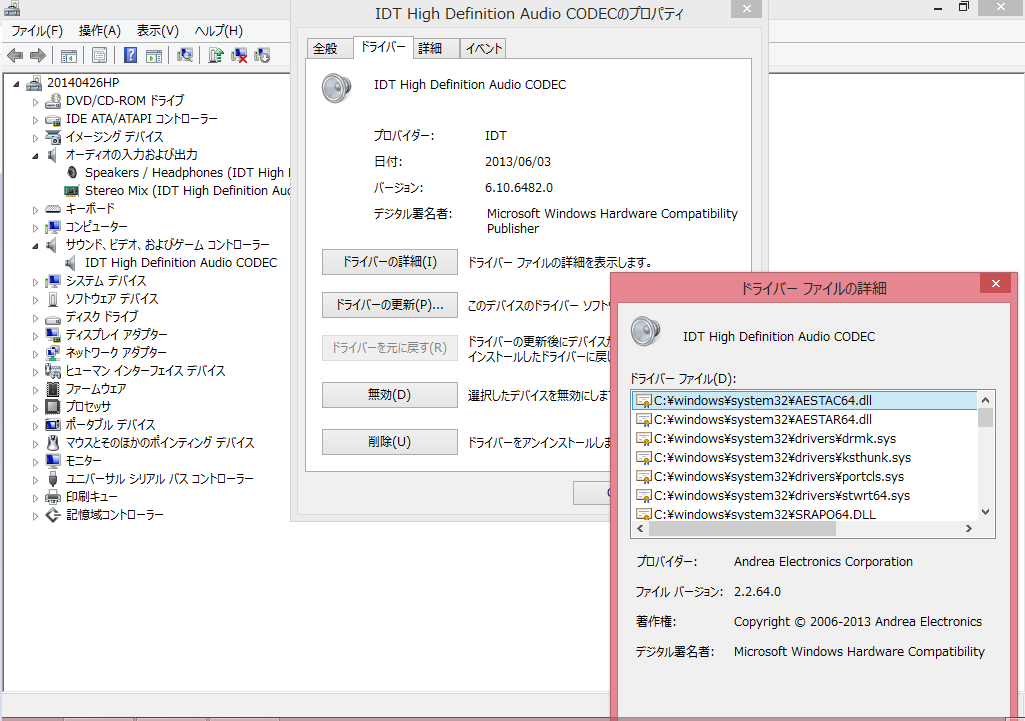Collapse the オーディオの入力および出力 node

pyautogui.click(x=35, y=156)
